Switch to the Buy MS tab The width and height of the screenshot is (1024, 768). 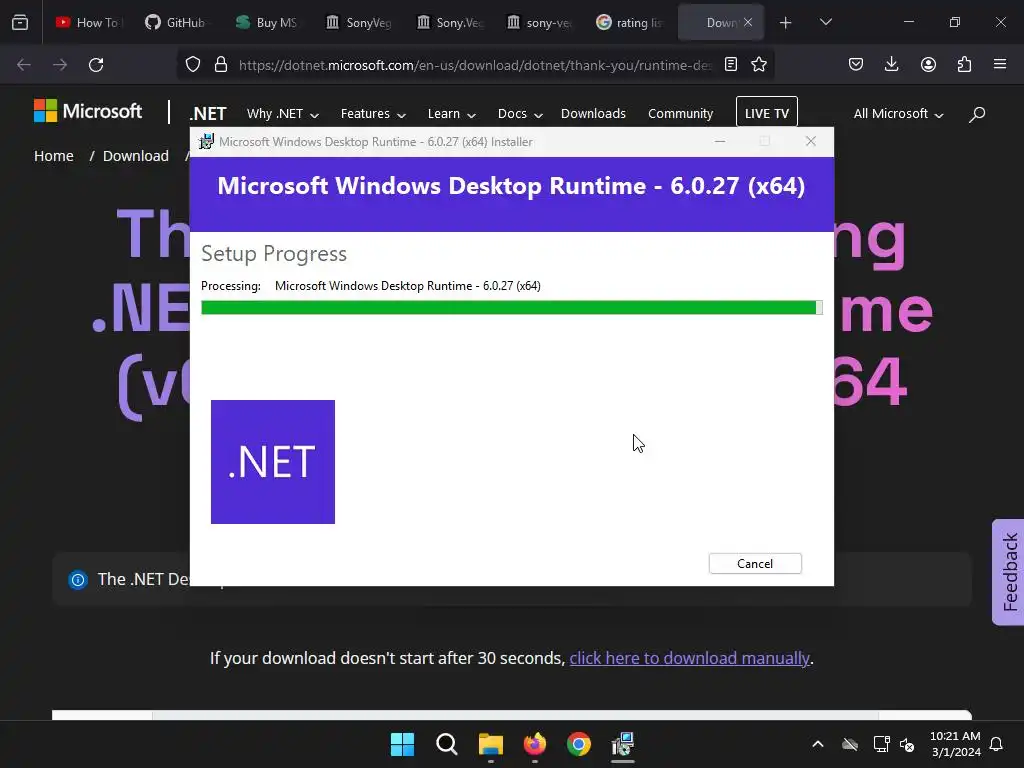267,23
